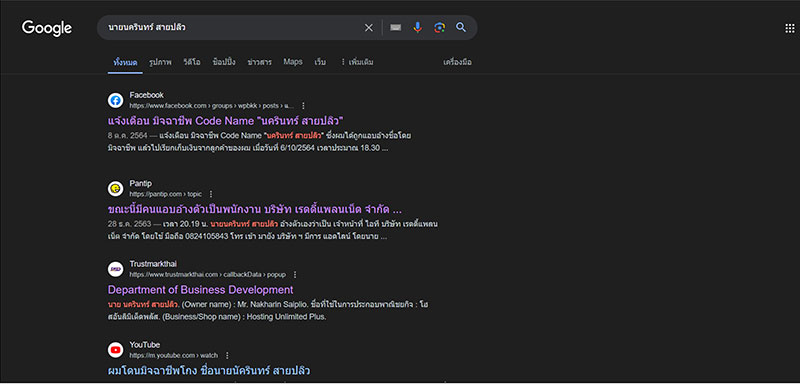Switch to the Maps tab
This screenshot has height=387, width=800.
click(x=293, y=62)
